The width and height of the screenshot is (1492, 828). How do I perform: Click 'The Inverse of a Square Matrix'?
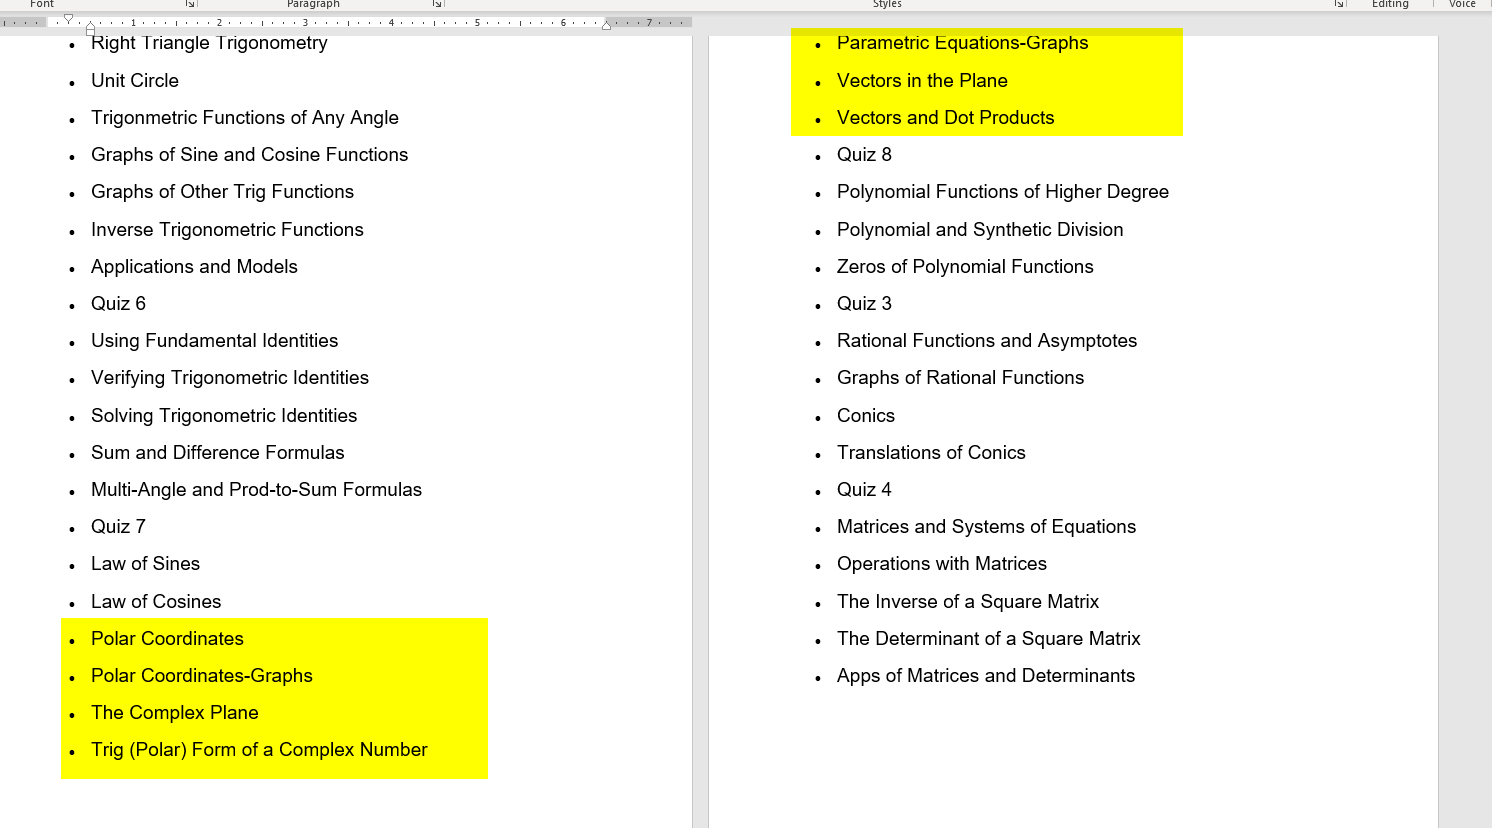pos(968,602)
